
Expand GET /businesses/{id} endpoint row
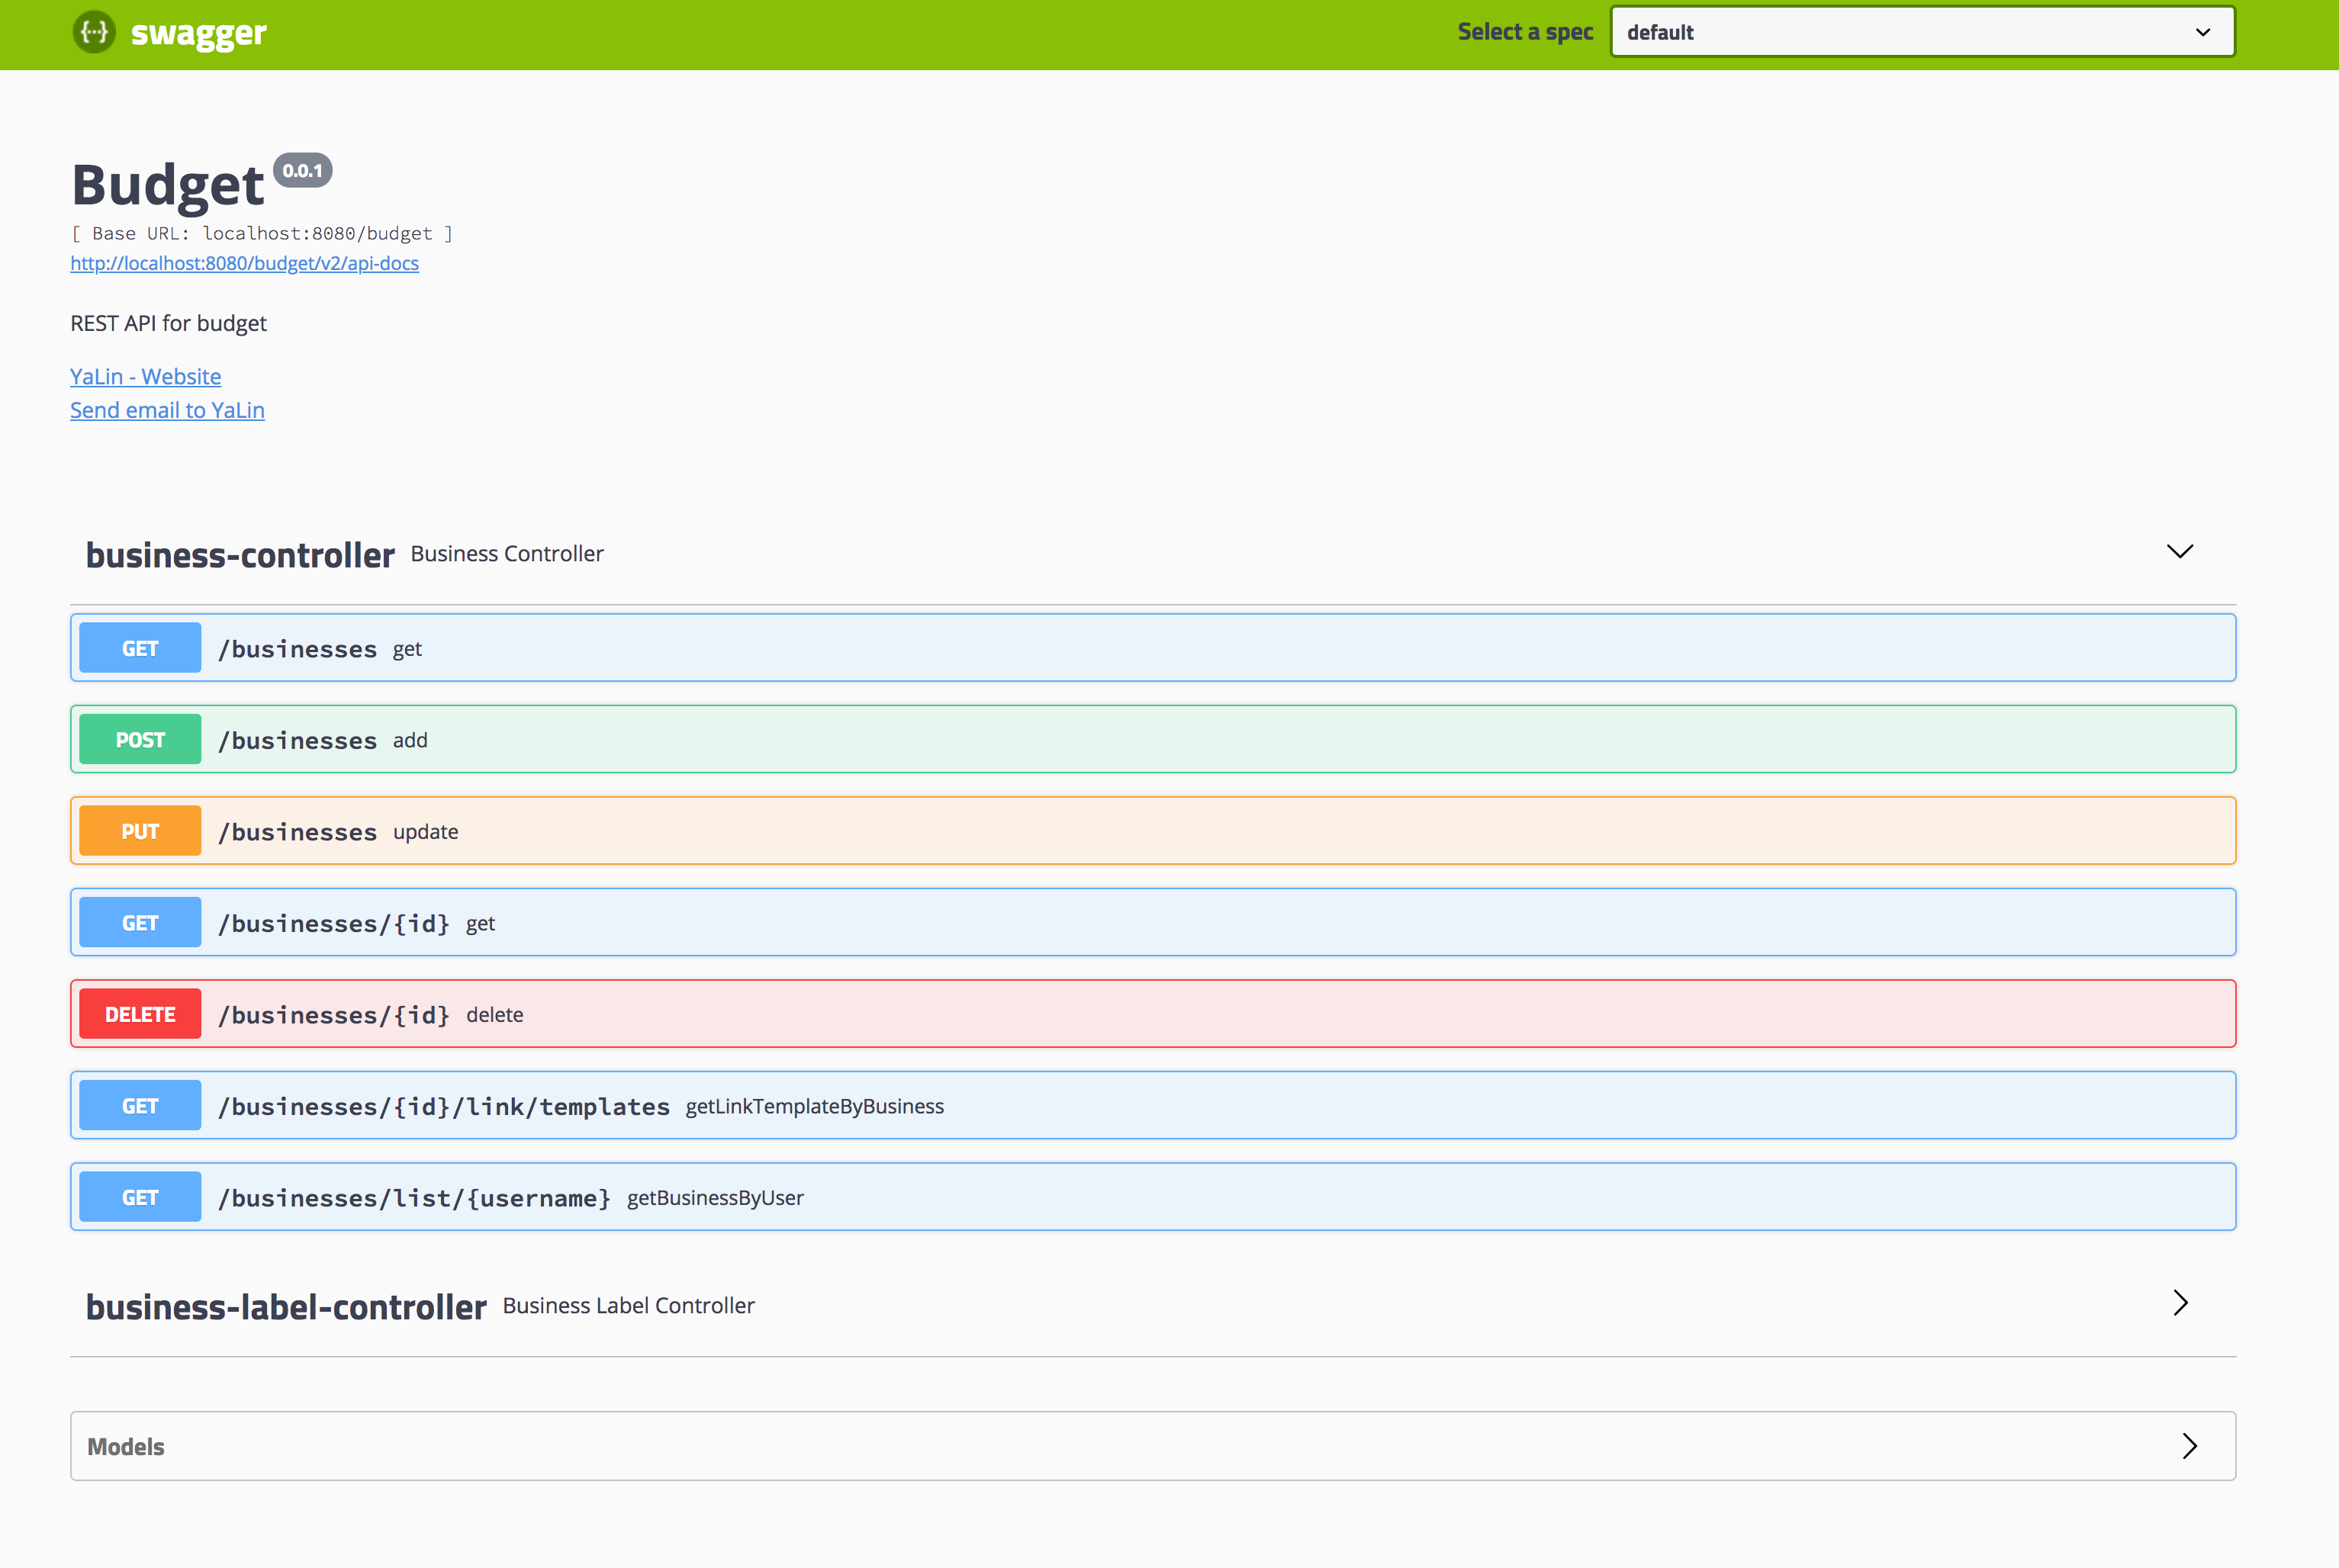(333, 923)
